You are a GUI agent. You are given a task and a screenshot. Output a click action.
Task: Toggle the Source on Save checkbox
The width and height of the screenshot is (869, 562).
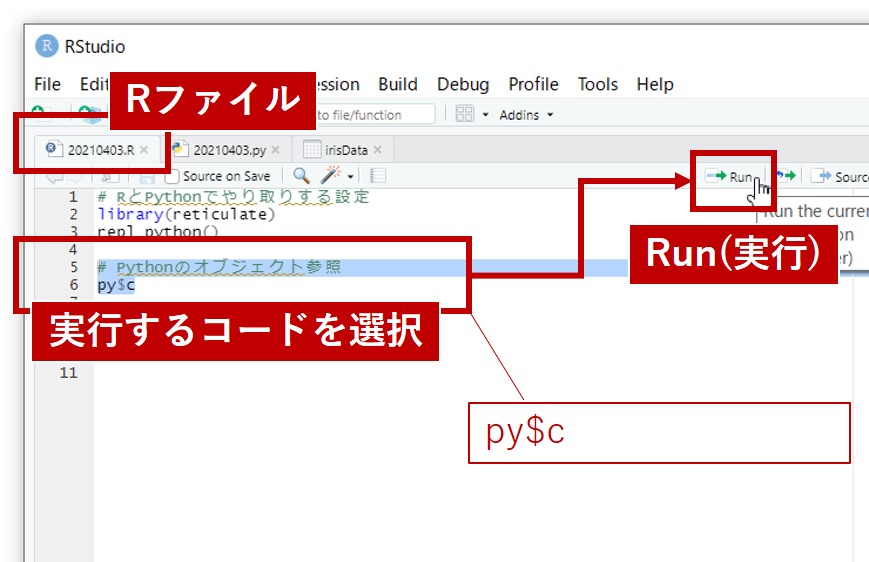pos(173,176)
